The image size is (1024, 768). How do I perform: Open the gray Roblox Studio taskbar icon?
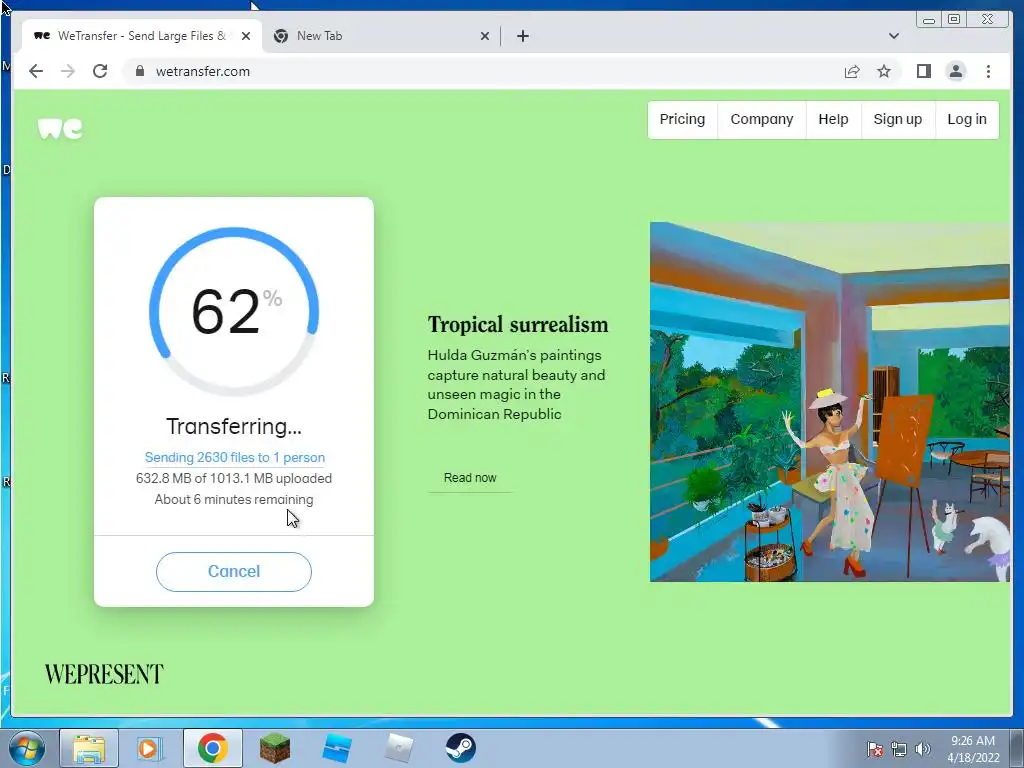coord(399,748)
